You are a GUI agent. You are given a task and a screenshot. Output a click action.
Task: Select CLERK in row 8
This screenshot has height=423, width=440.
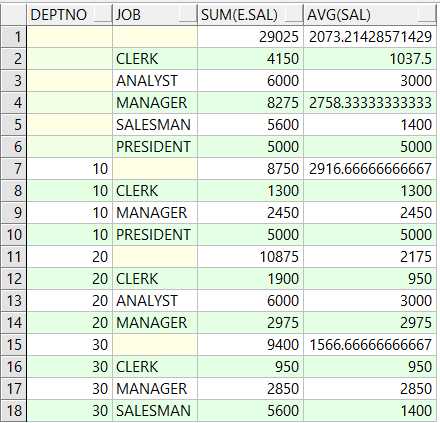click(155, 191)
